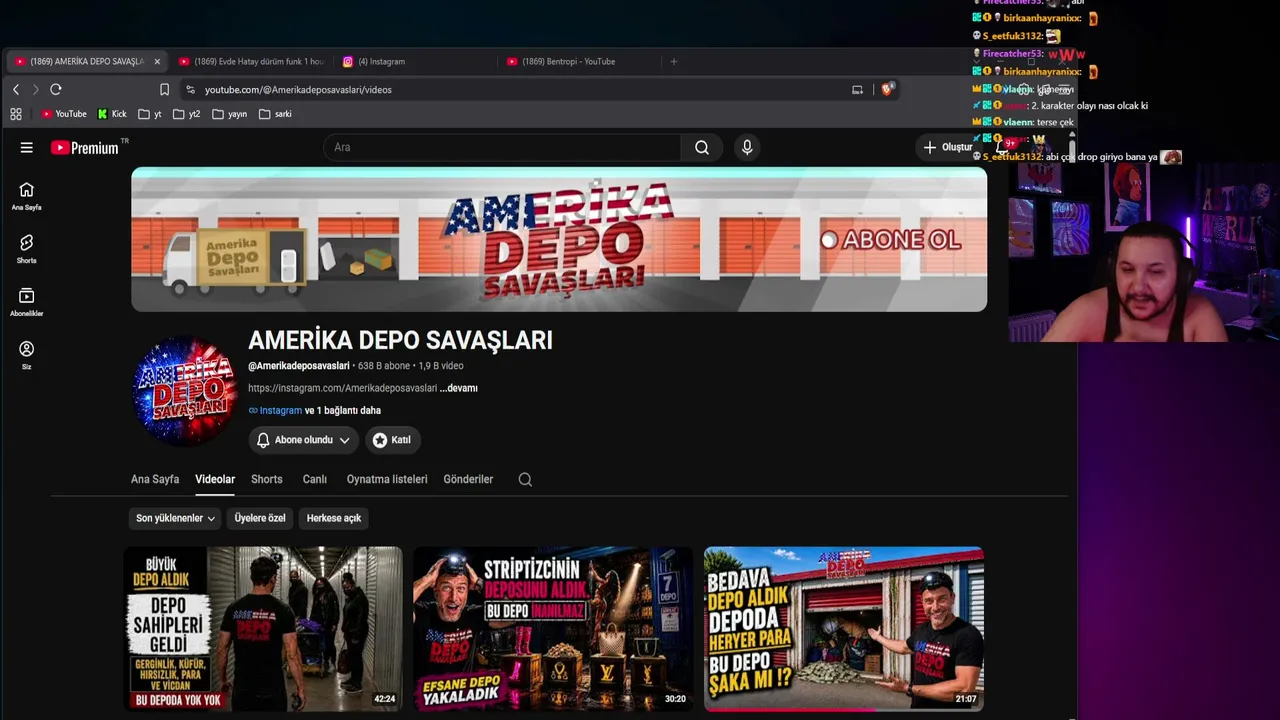Open the yt bookmark folder
Image resolution: width=1280 pixels, height=720 pixels.
(150, 114)
